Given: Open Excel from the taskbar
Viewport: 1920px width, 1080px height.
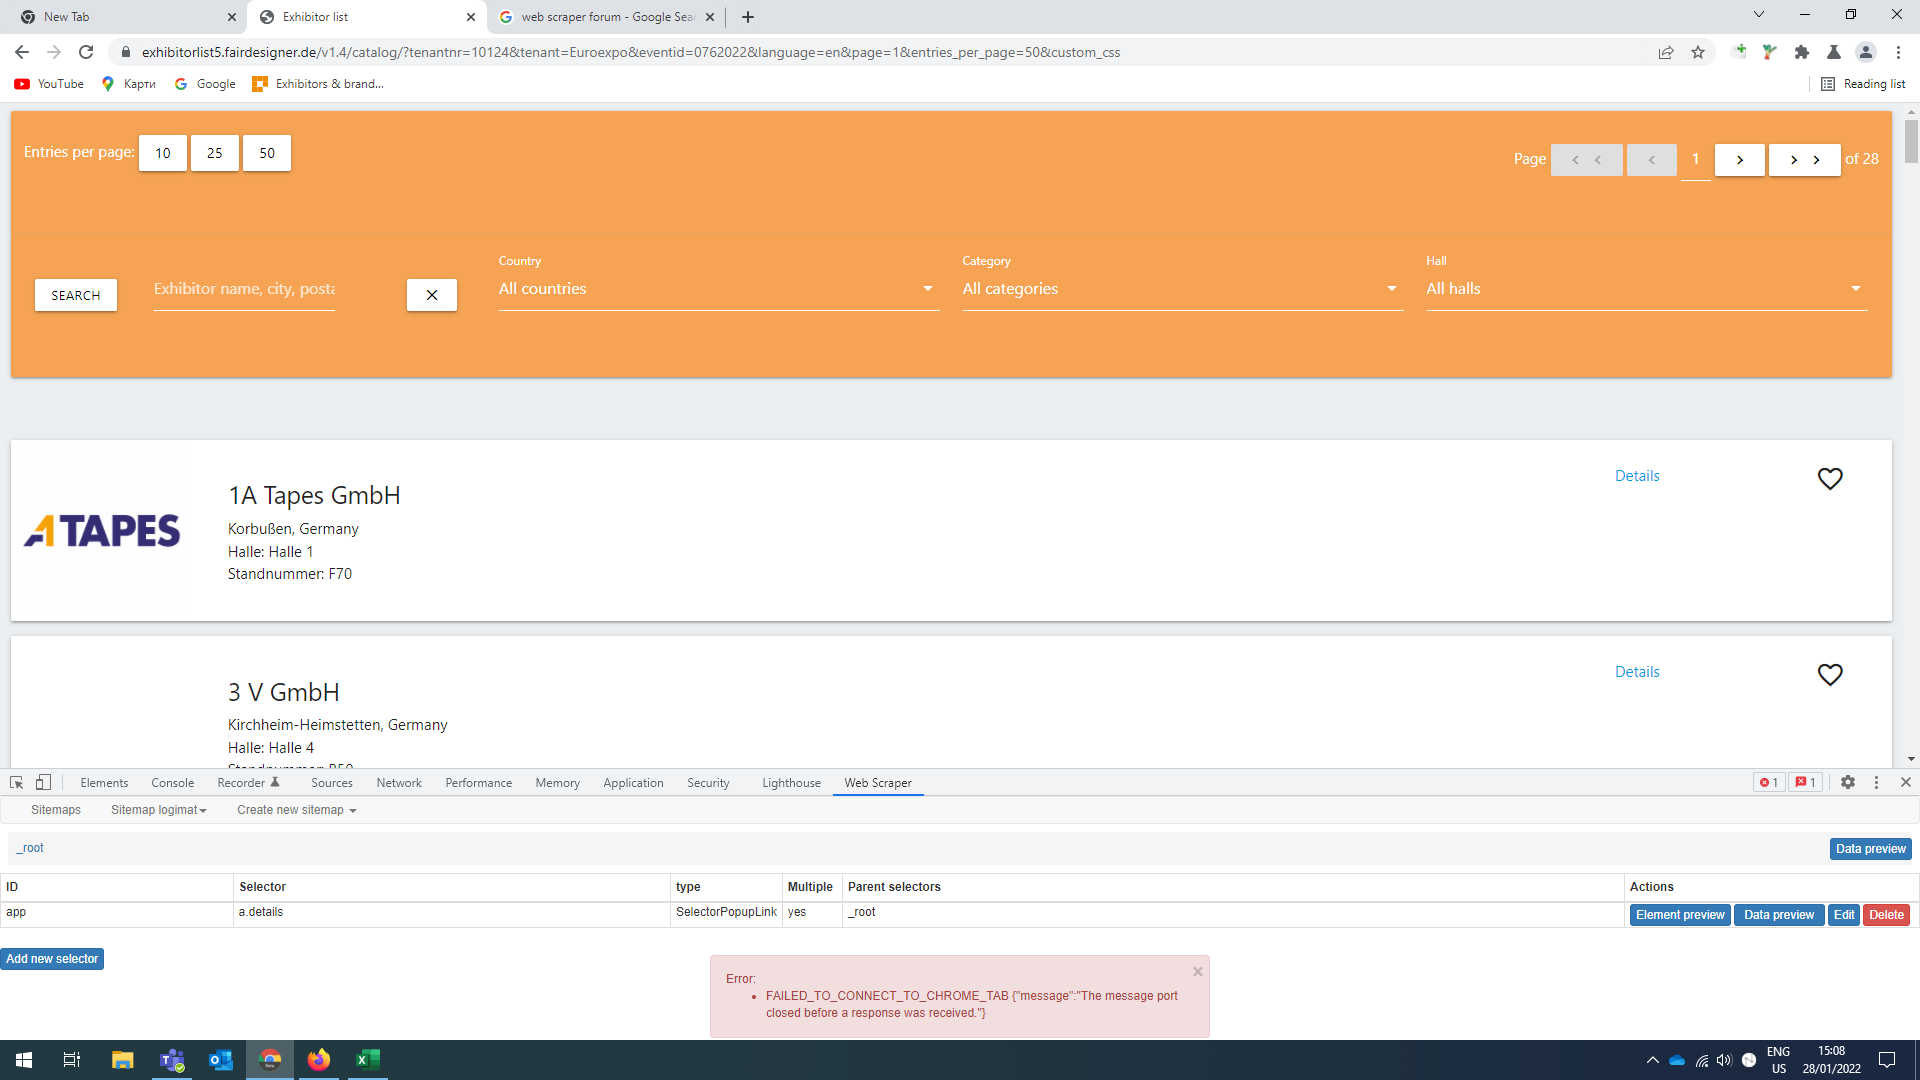Looking at the screenshot, I should tap(367, 1060).
